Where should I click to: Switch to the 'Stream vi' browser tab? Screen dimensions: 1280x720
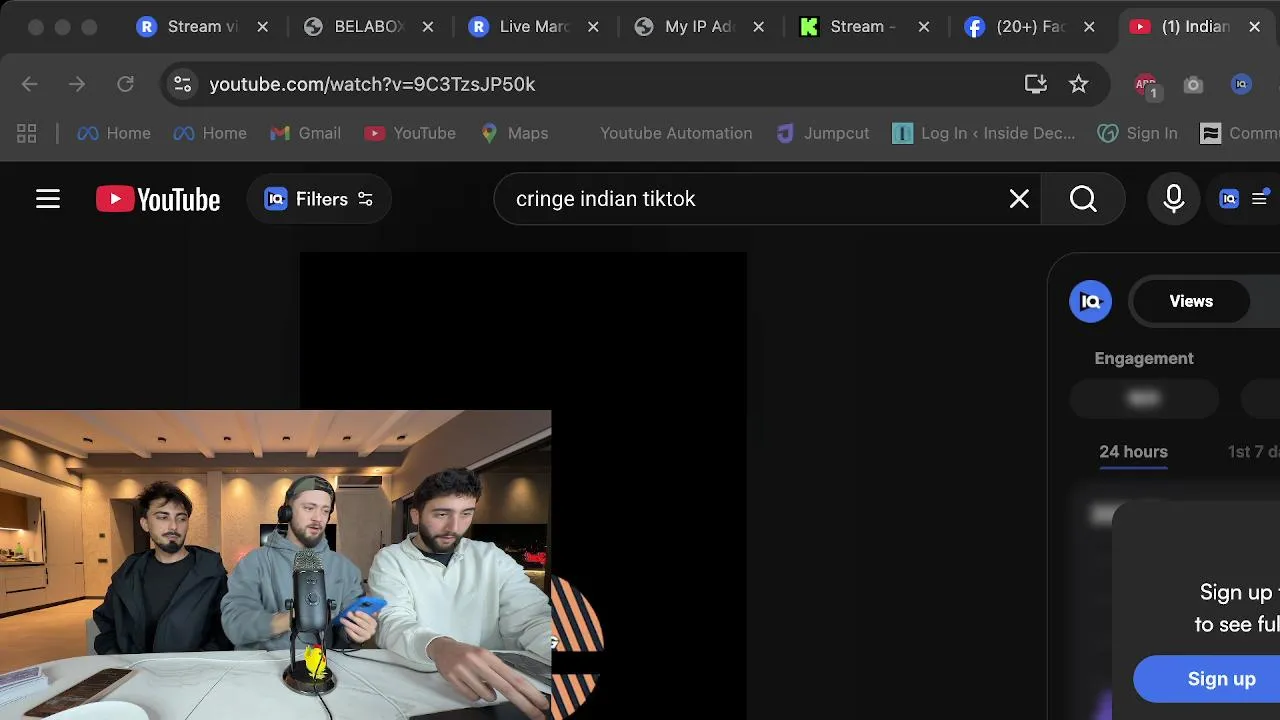(x=204, y=27)
